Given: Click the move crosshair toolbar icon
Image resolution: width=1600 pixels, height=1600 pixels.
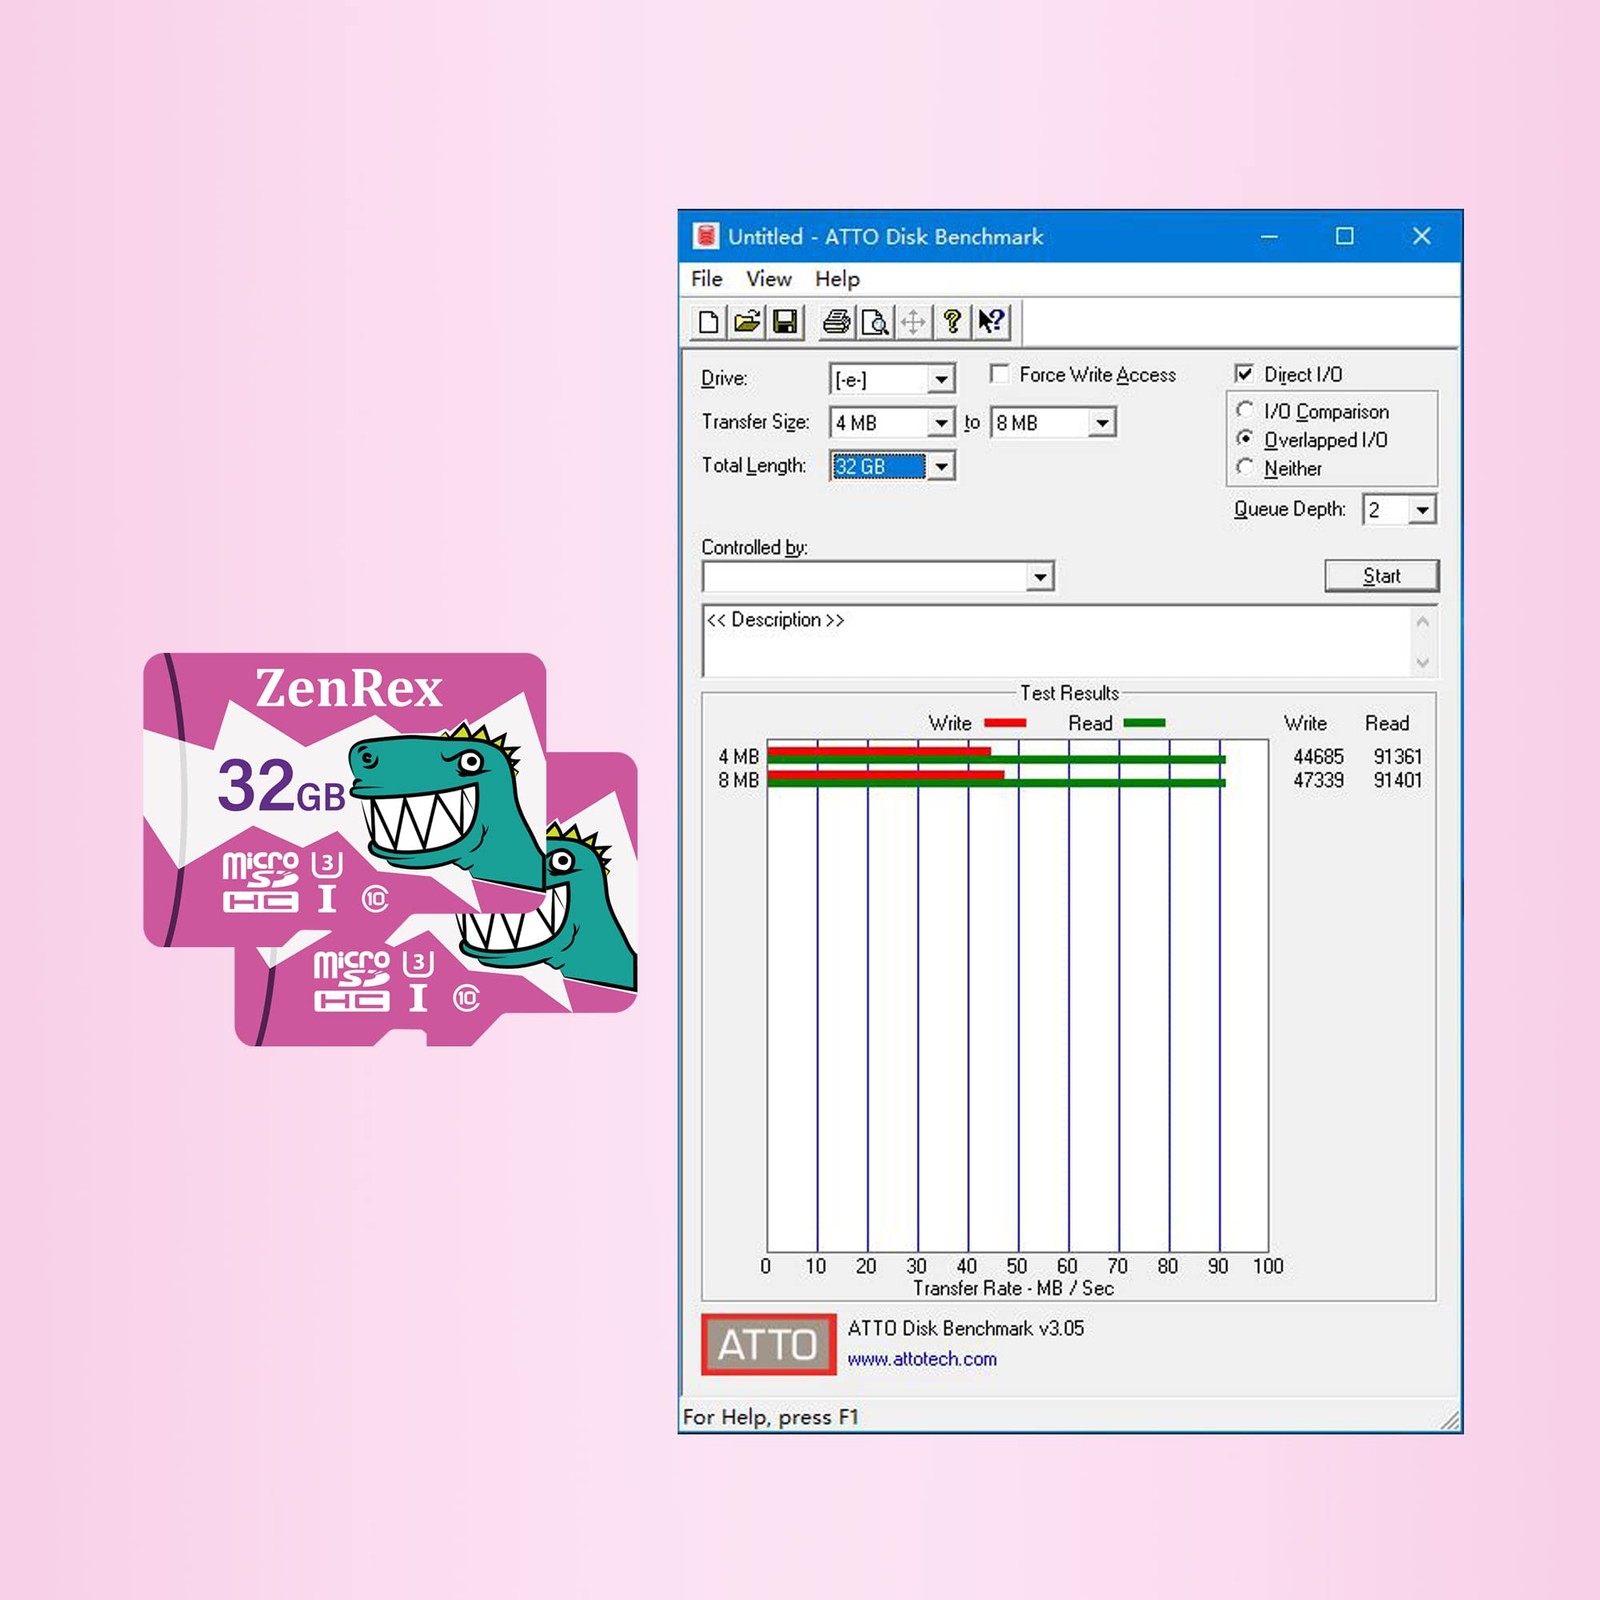Looking at the screenshot, I should (x=913, y=322).
